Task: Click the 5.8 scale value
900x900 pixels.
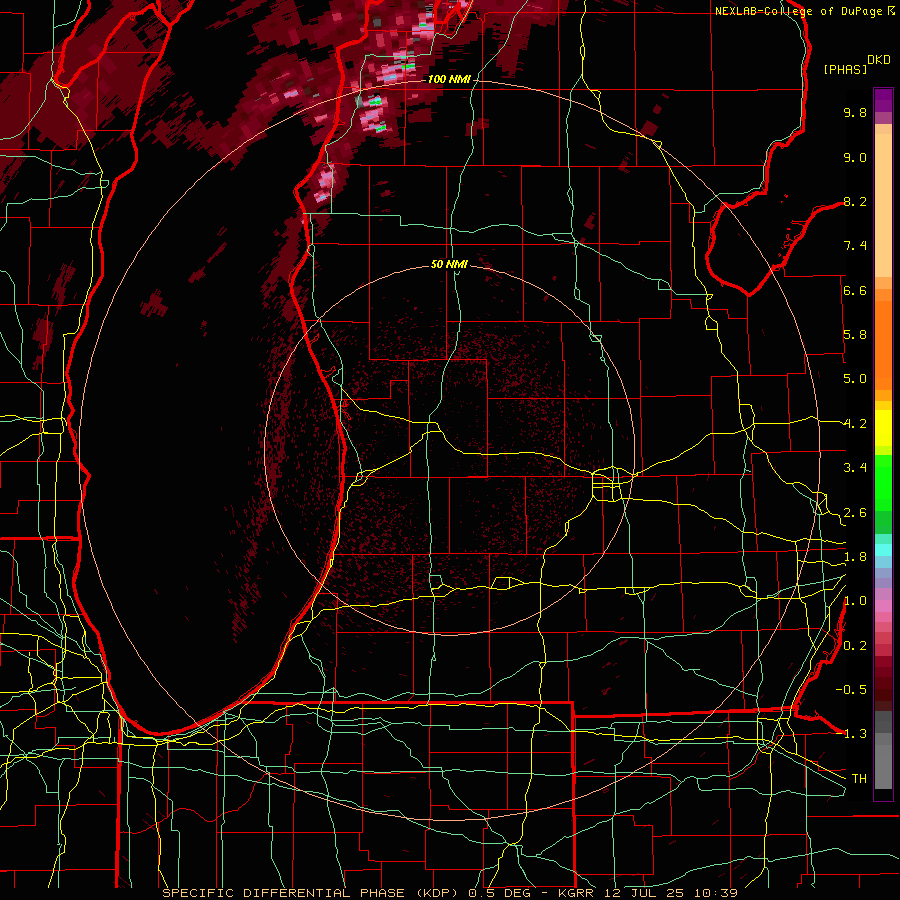Action: point(855,335)
